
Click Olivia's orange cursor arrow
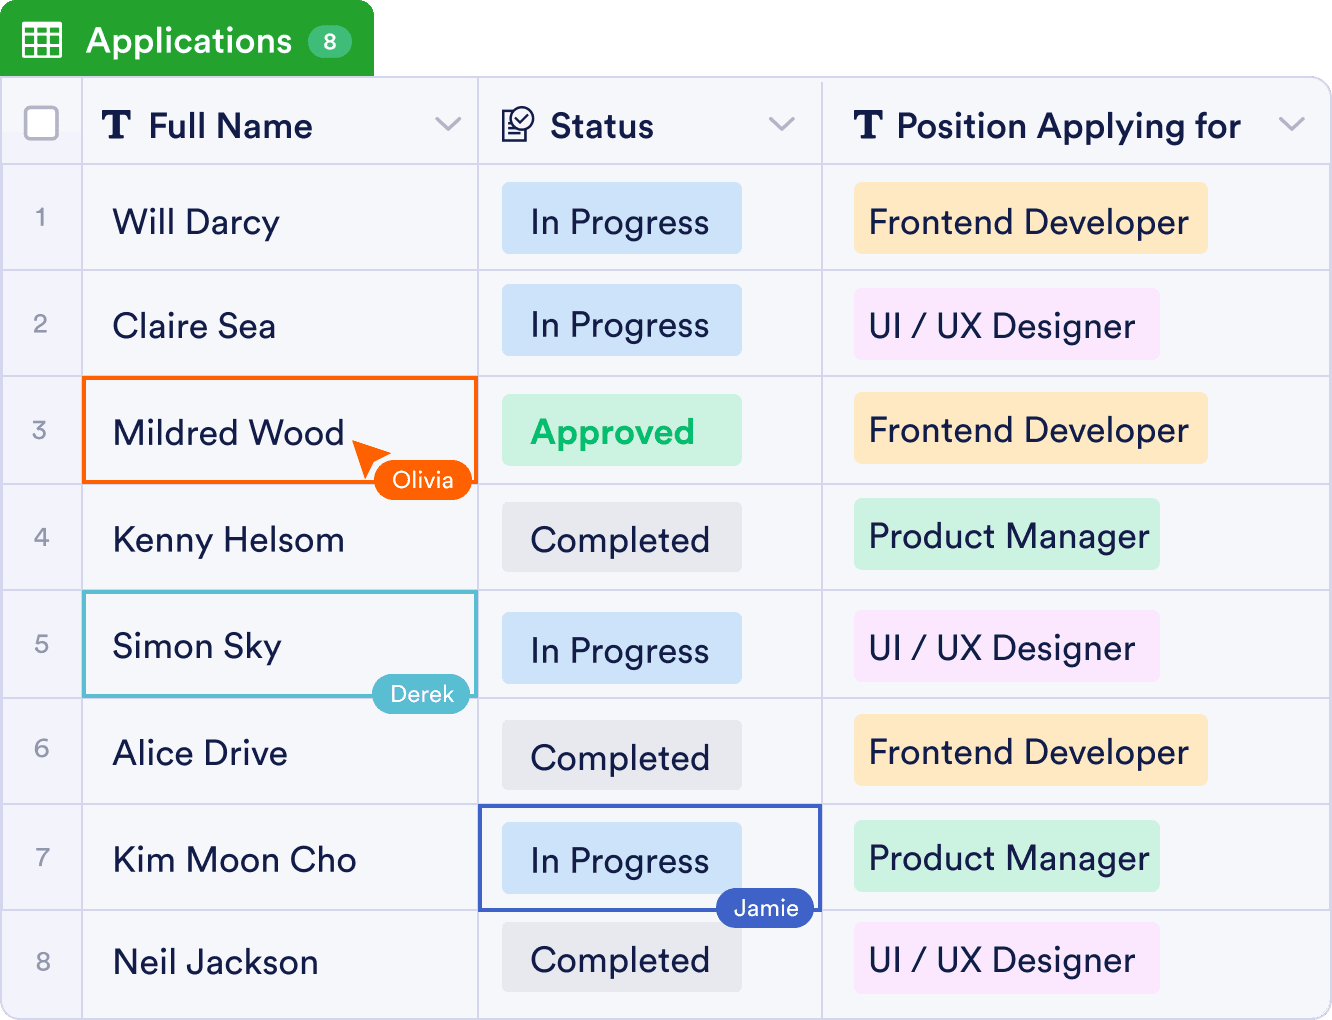click(368, 455)
